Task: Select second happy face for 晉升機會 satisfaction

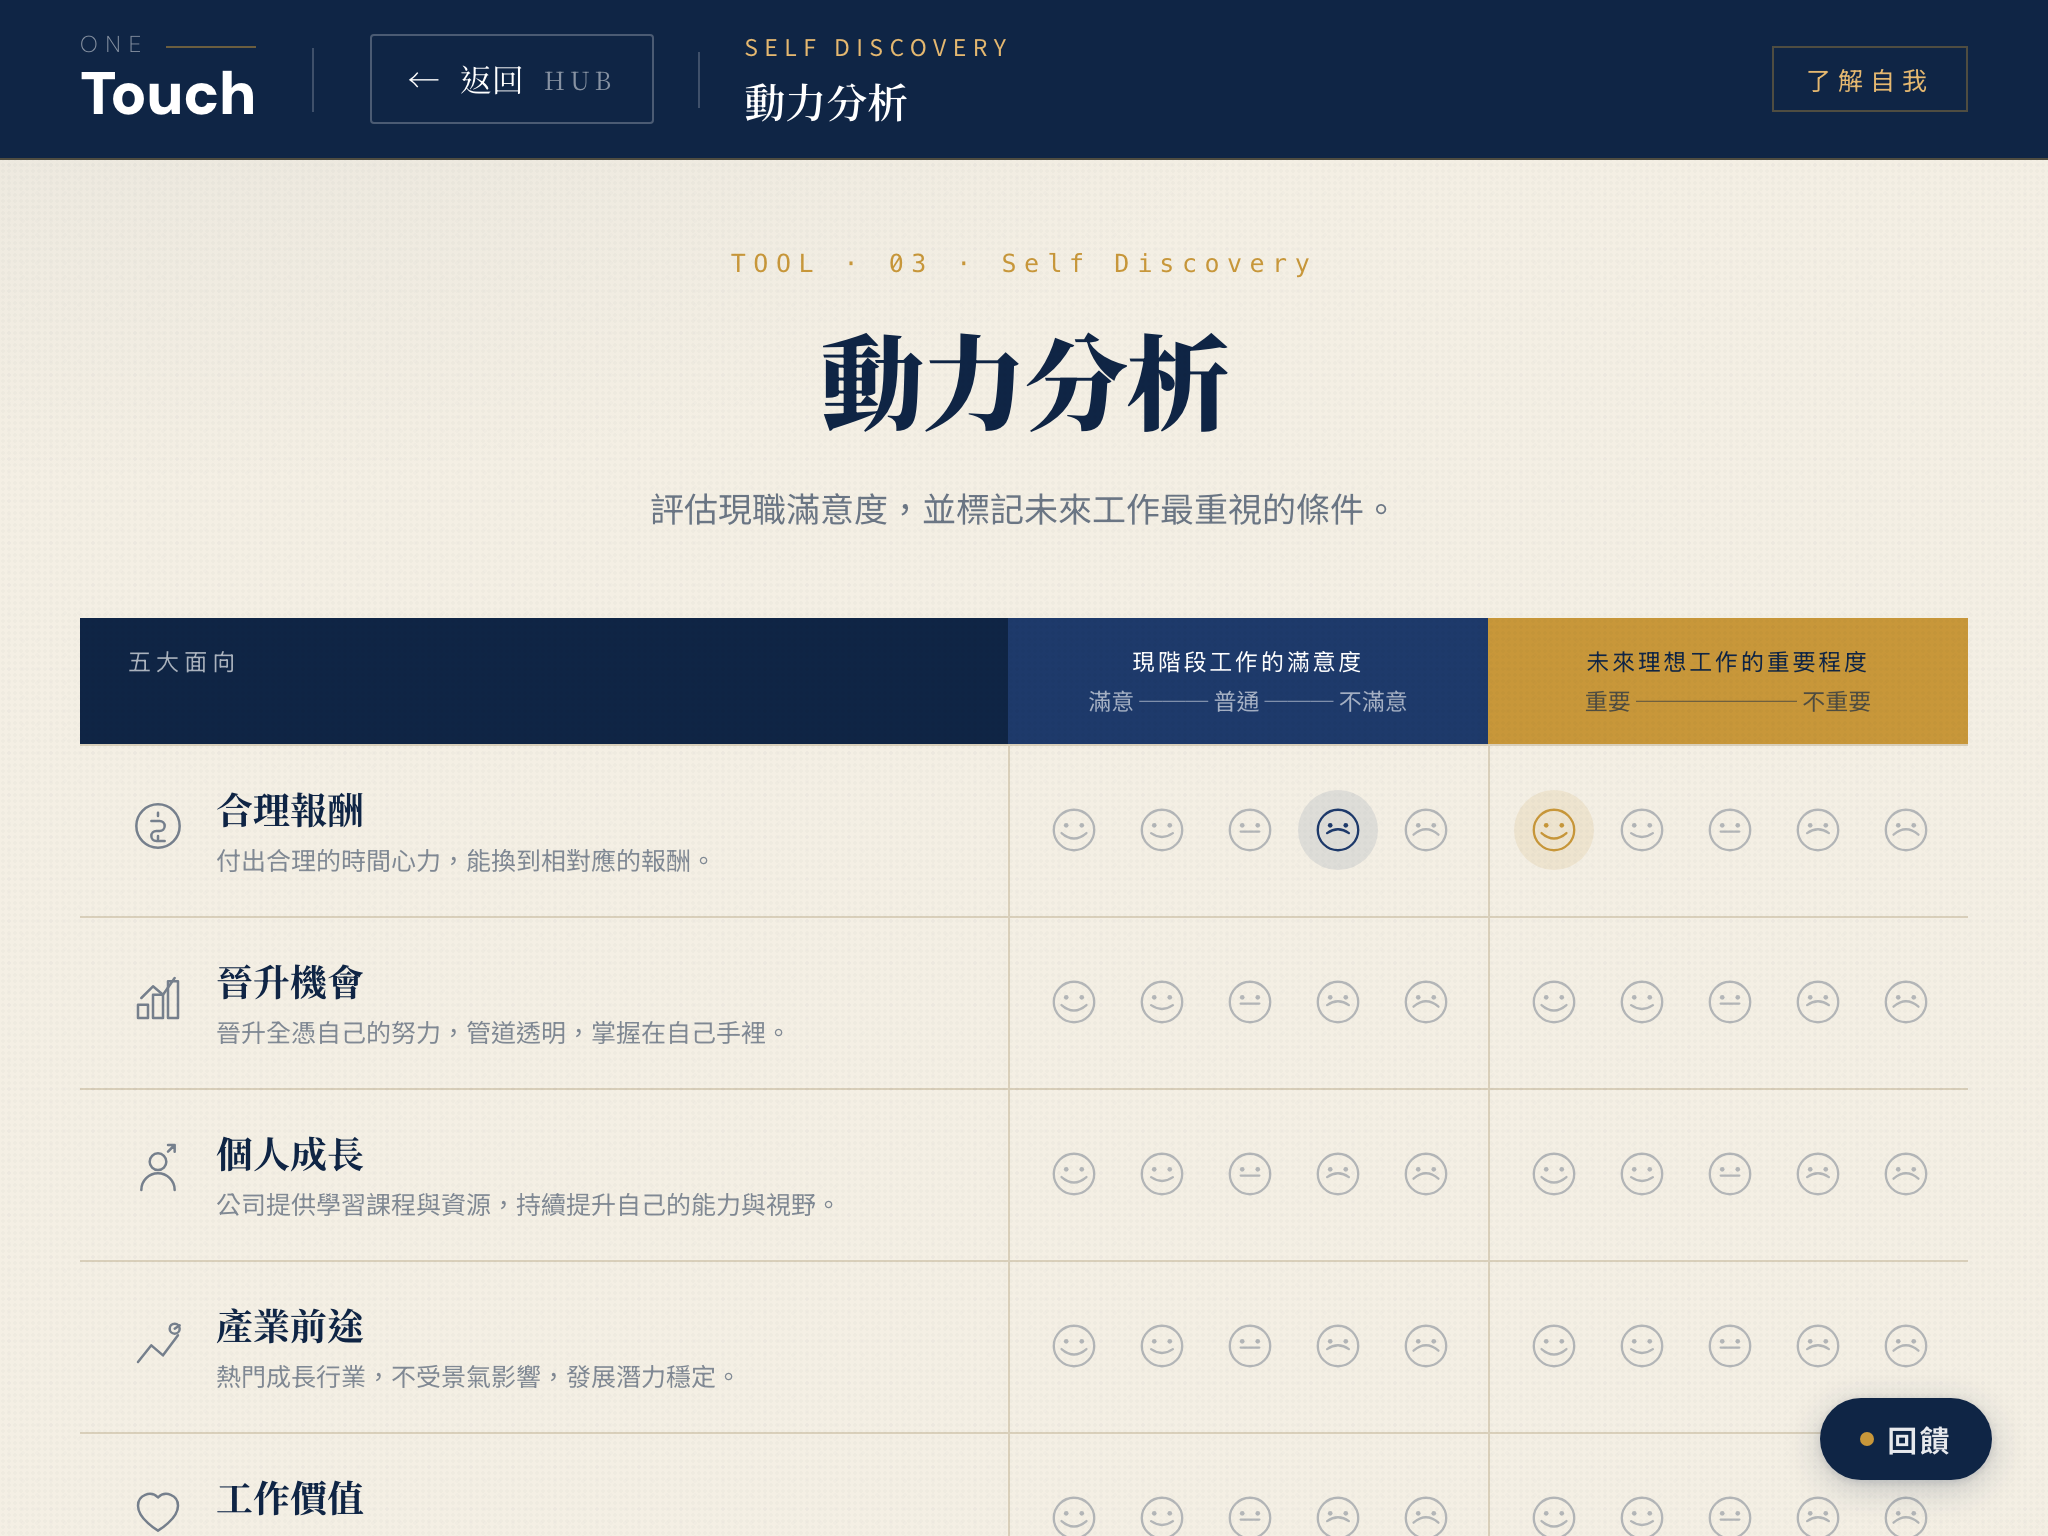Action: point(1162,1002)
